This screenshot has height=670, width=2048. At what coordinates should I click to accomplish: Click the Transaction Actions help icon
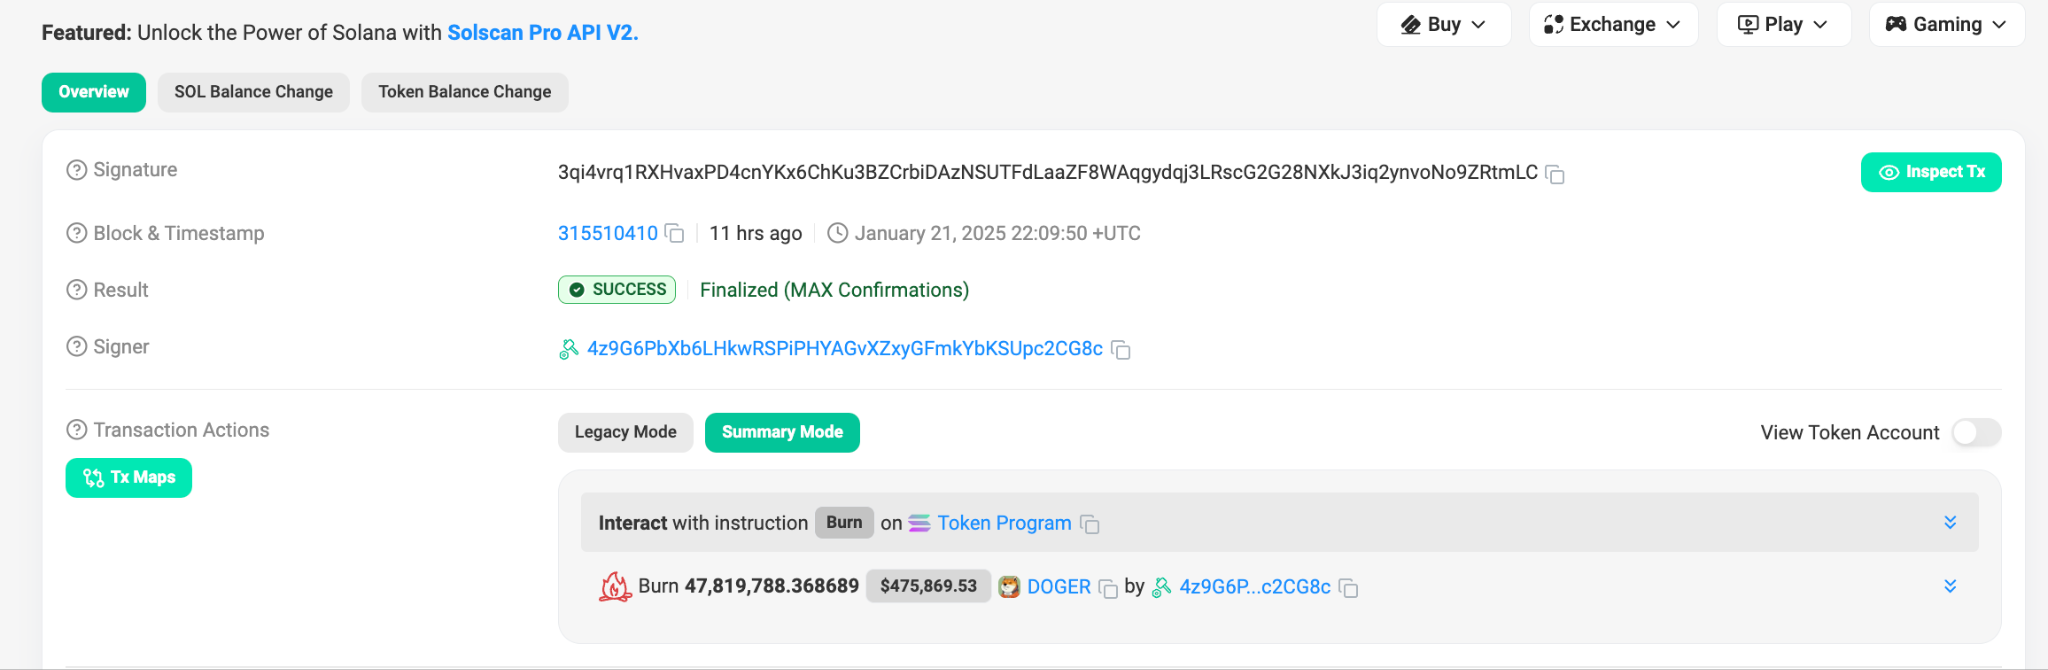[x=77, y=430]
